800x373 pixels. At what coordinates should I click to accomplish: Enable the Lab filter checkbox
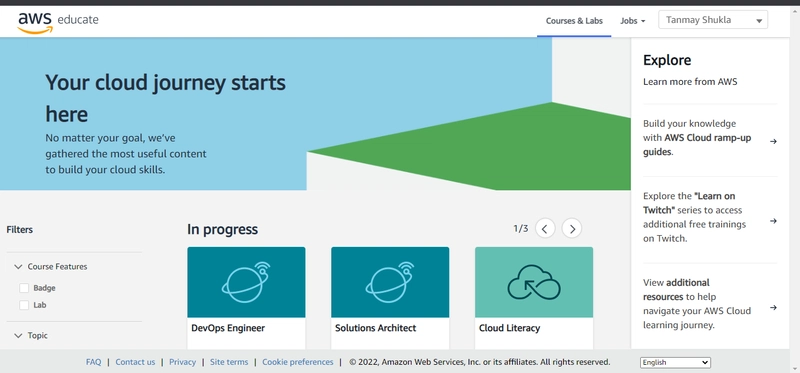[24, 305]
